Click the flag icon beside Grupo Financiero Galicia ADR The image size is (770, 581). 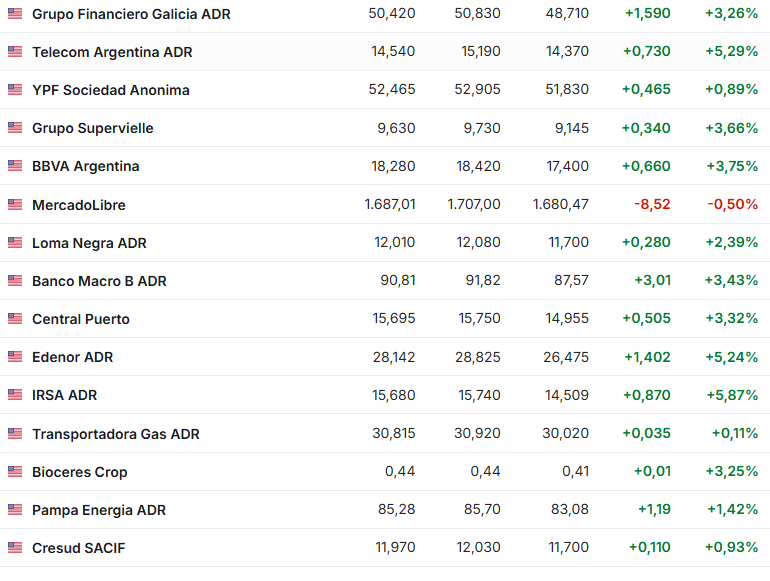15,13
